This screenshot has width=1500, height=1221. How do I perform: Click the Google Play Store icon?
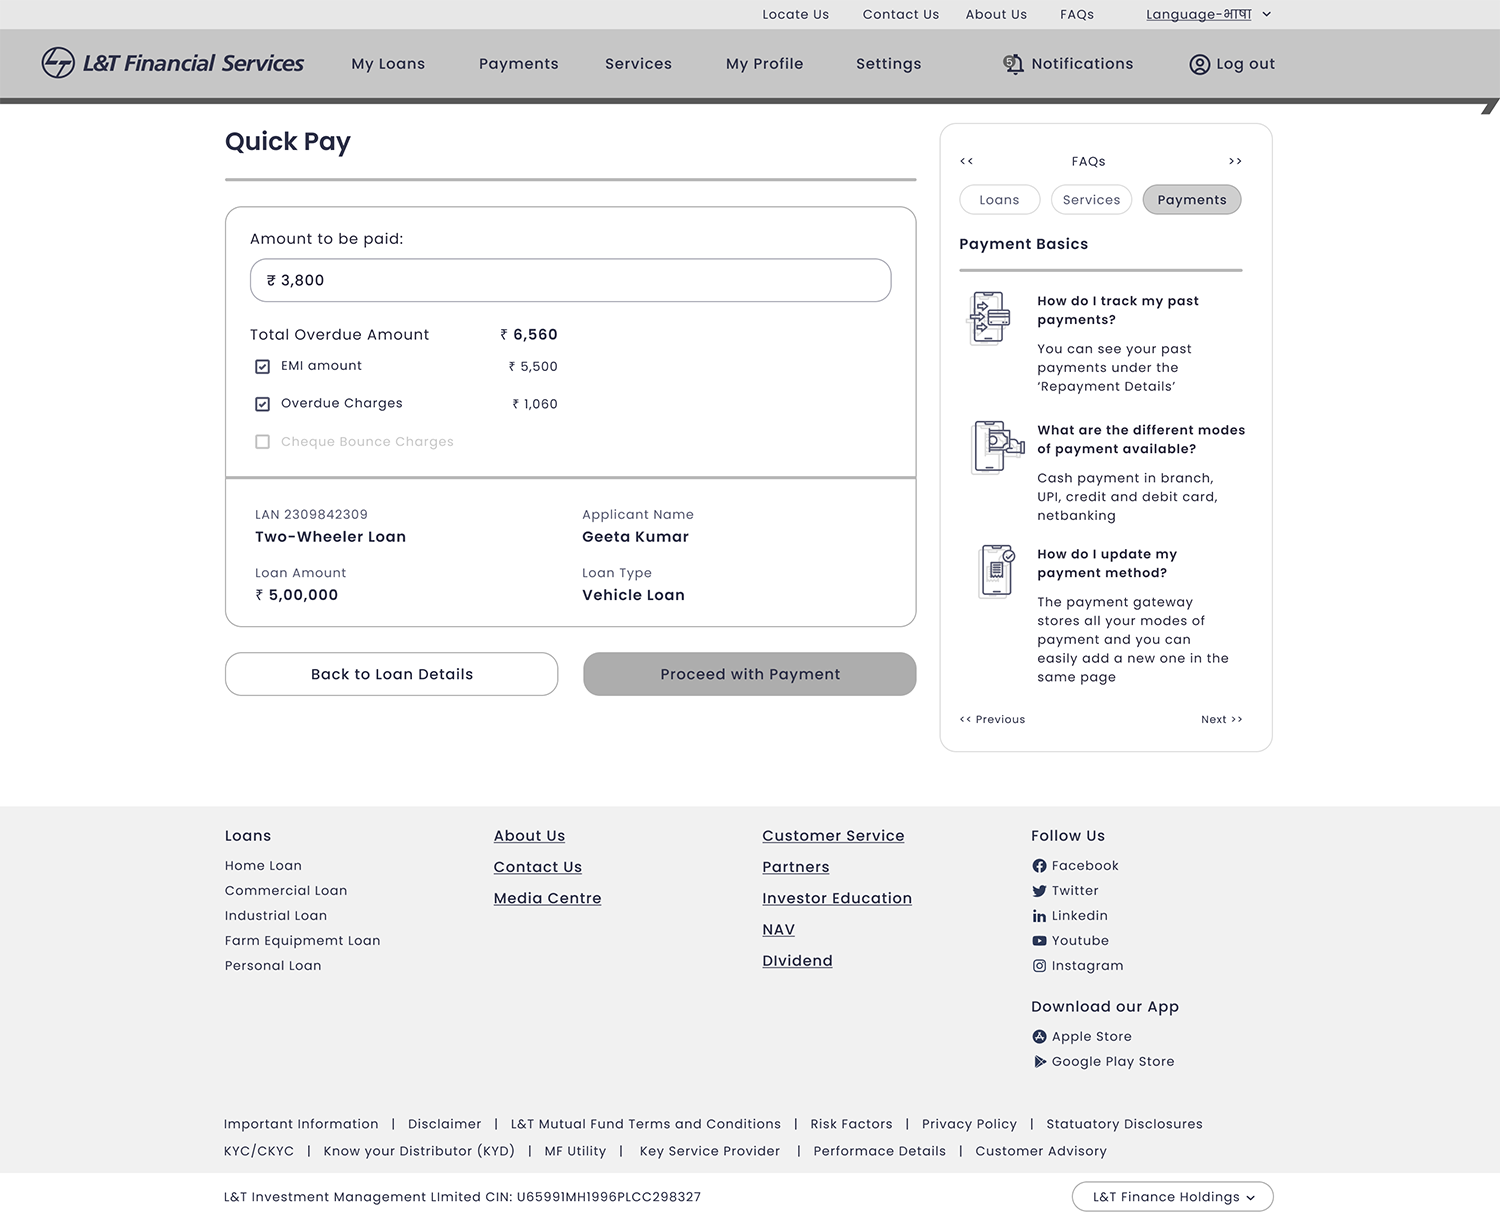(1039, 1062)
